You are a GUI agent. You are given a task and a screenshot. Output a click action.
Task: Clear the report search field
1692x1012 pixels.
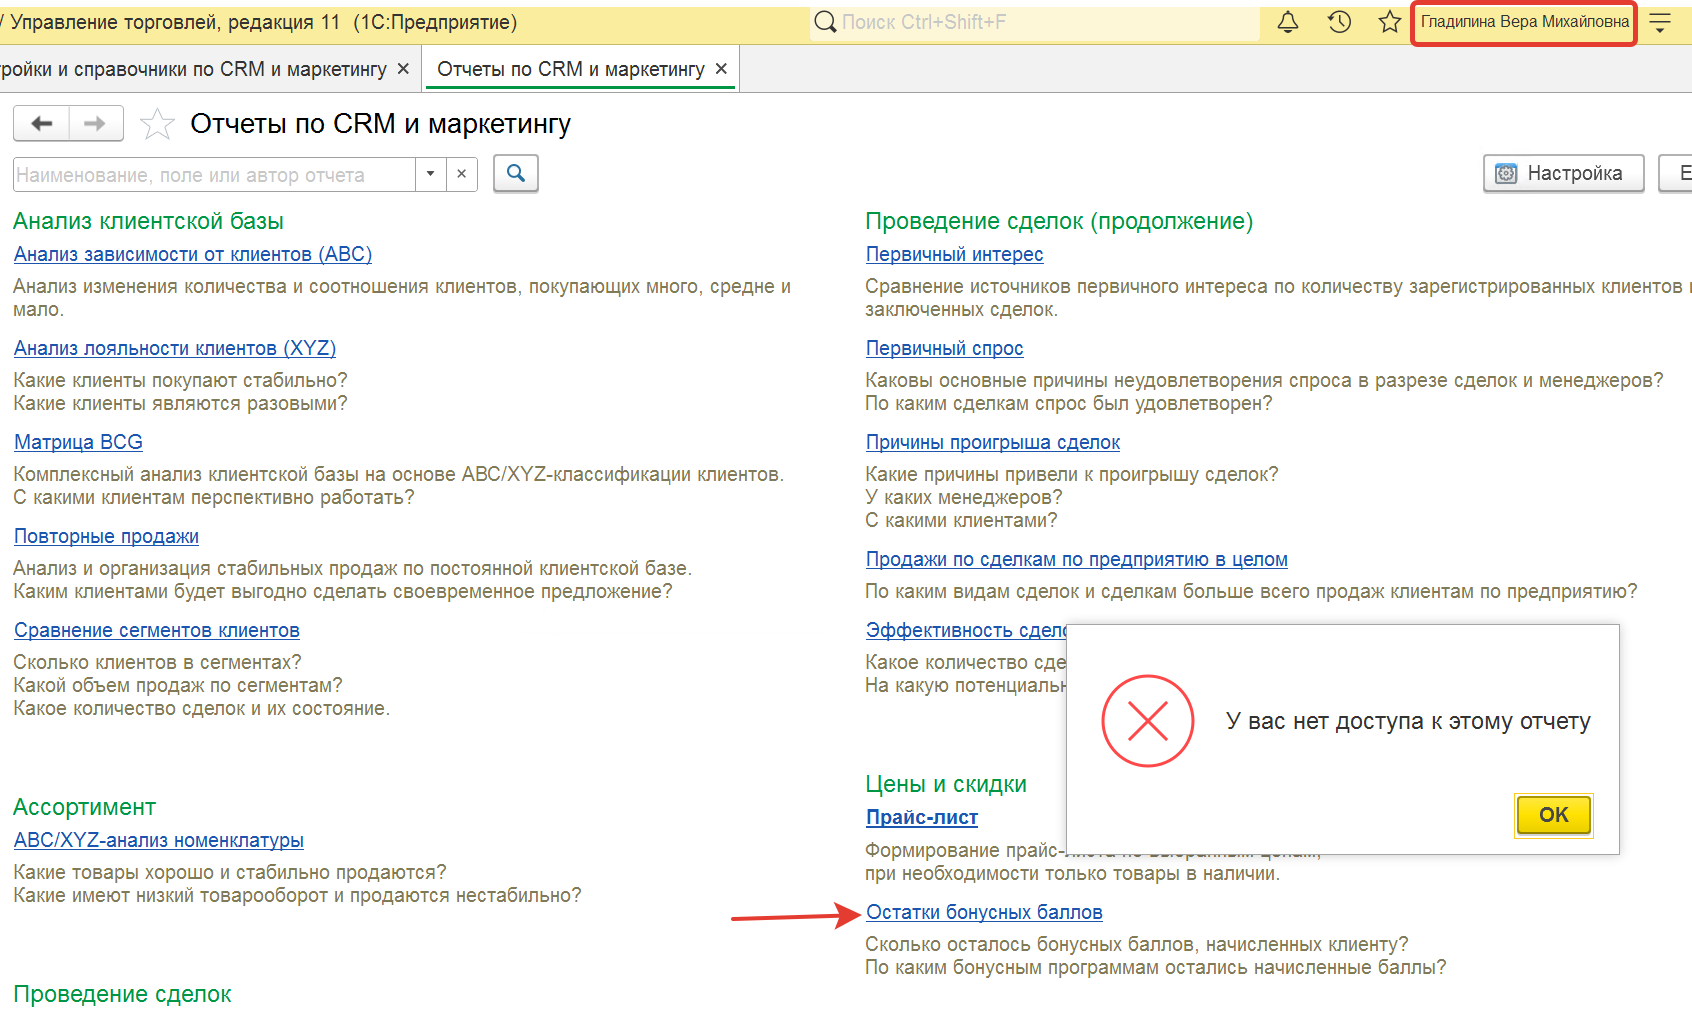point(461,174)
